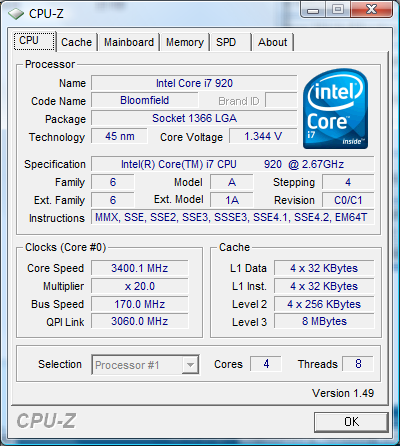
Task: Click the Level 3 cache 8 MBytes field
Action: (324, 321)
